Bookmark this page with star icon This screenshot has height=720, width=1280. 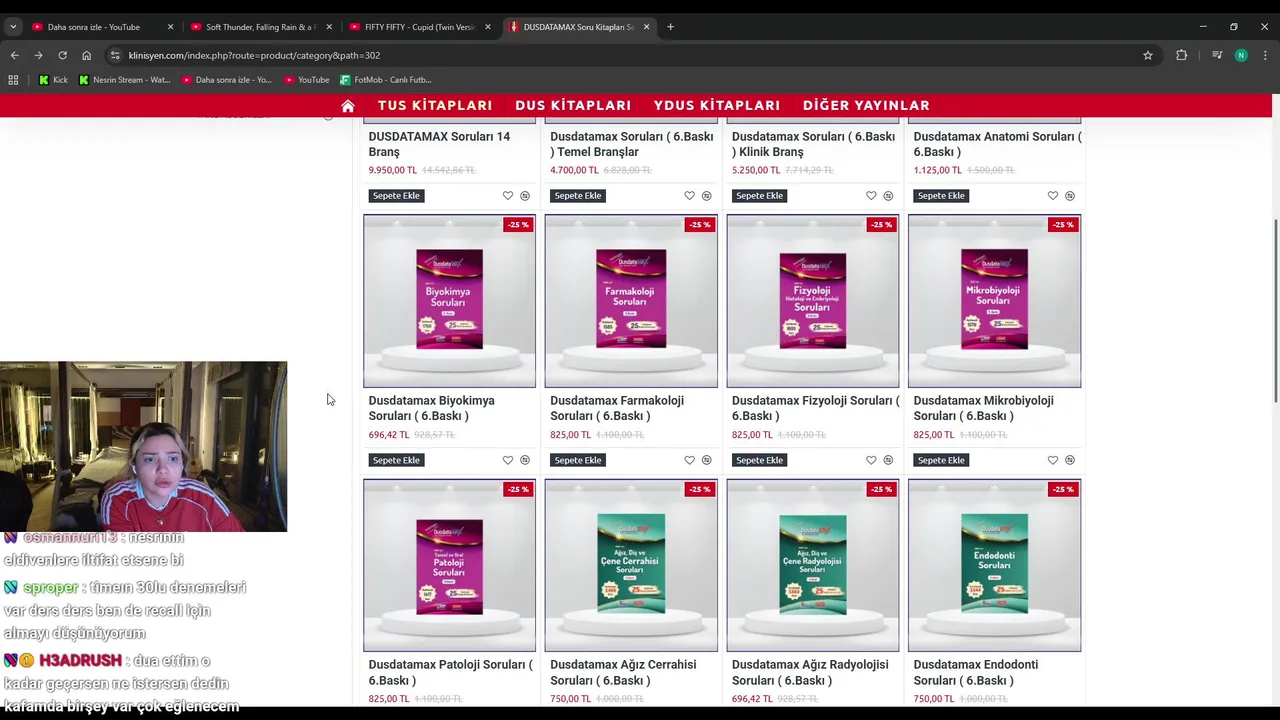click(x=1148, y=55)
